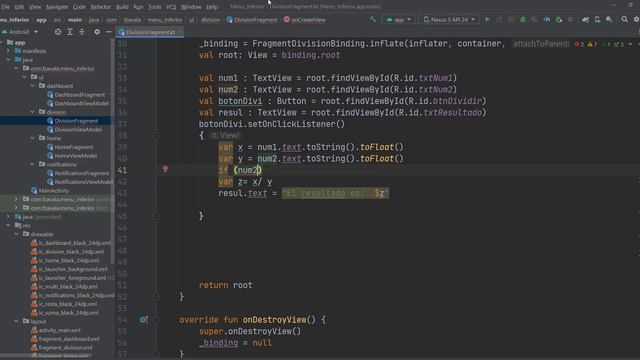Open DashboardViewModel in project tree
This screenshot has height=360, width=640.
(x=82, y=103)
